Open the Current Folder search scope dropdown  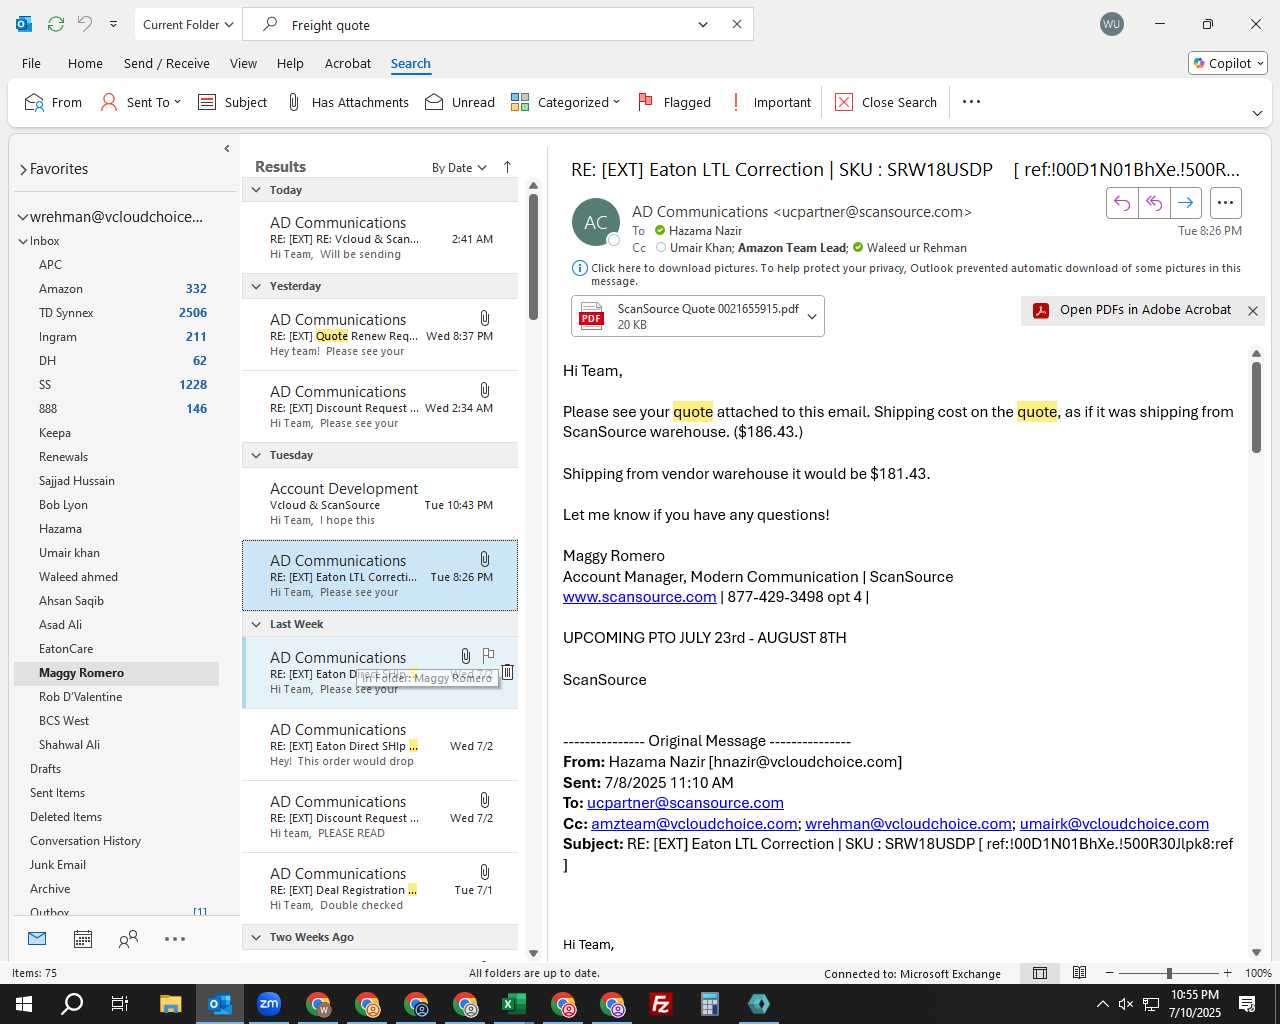click(x=188, y=24)
